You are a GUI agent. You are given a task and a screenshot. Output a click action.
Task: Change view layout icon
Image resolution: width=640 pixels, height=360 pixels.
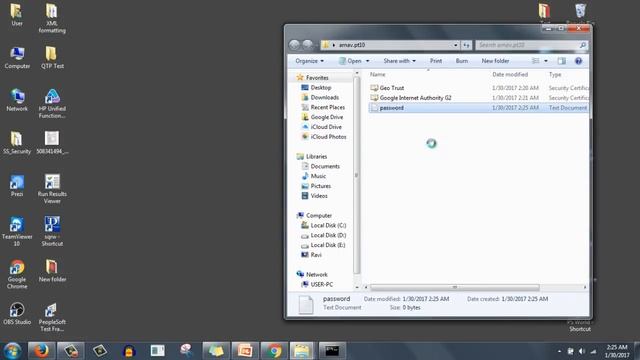536,61
